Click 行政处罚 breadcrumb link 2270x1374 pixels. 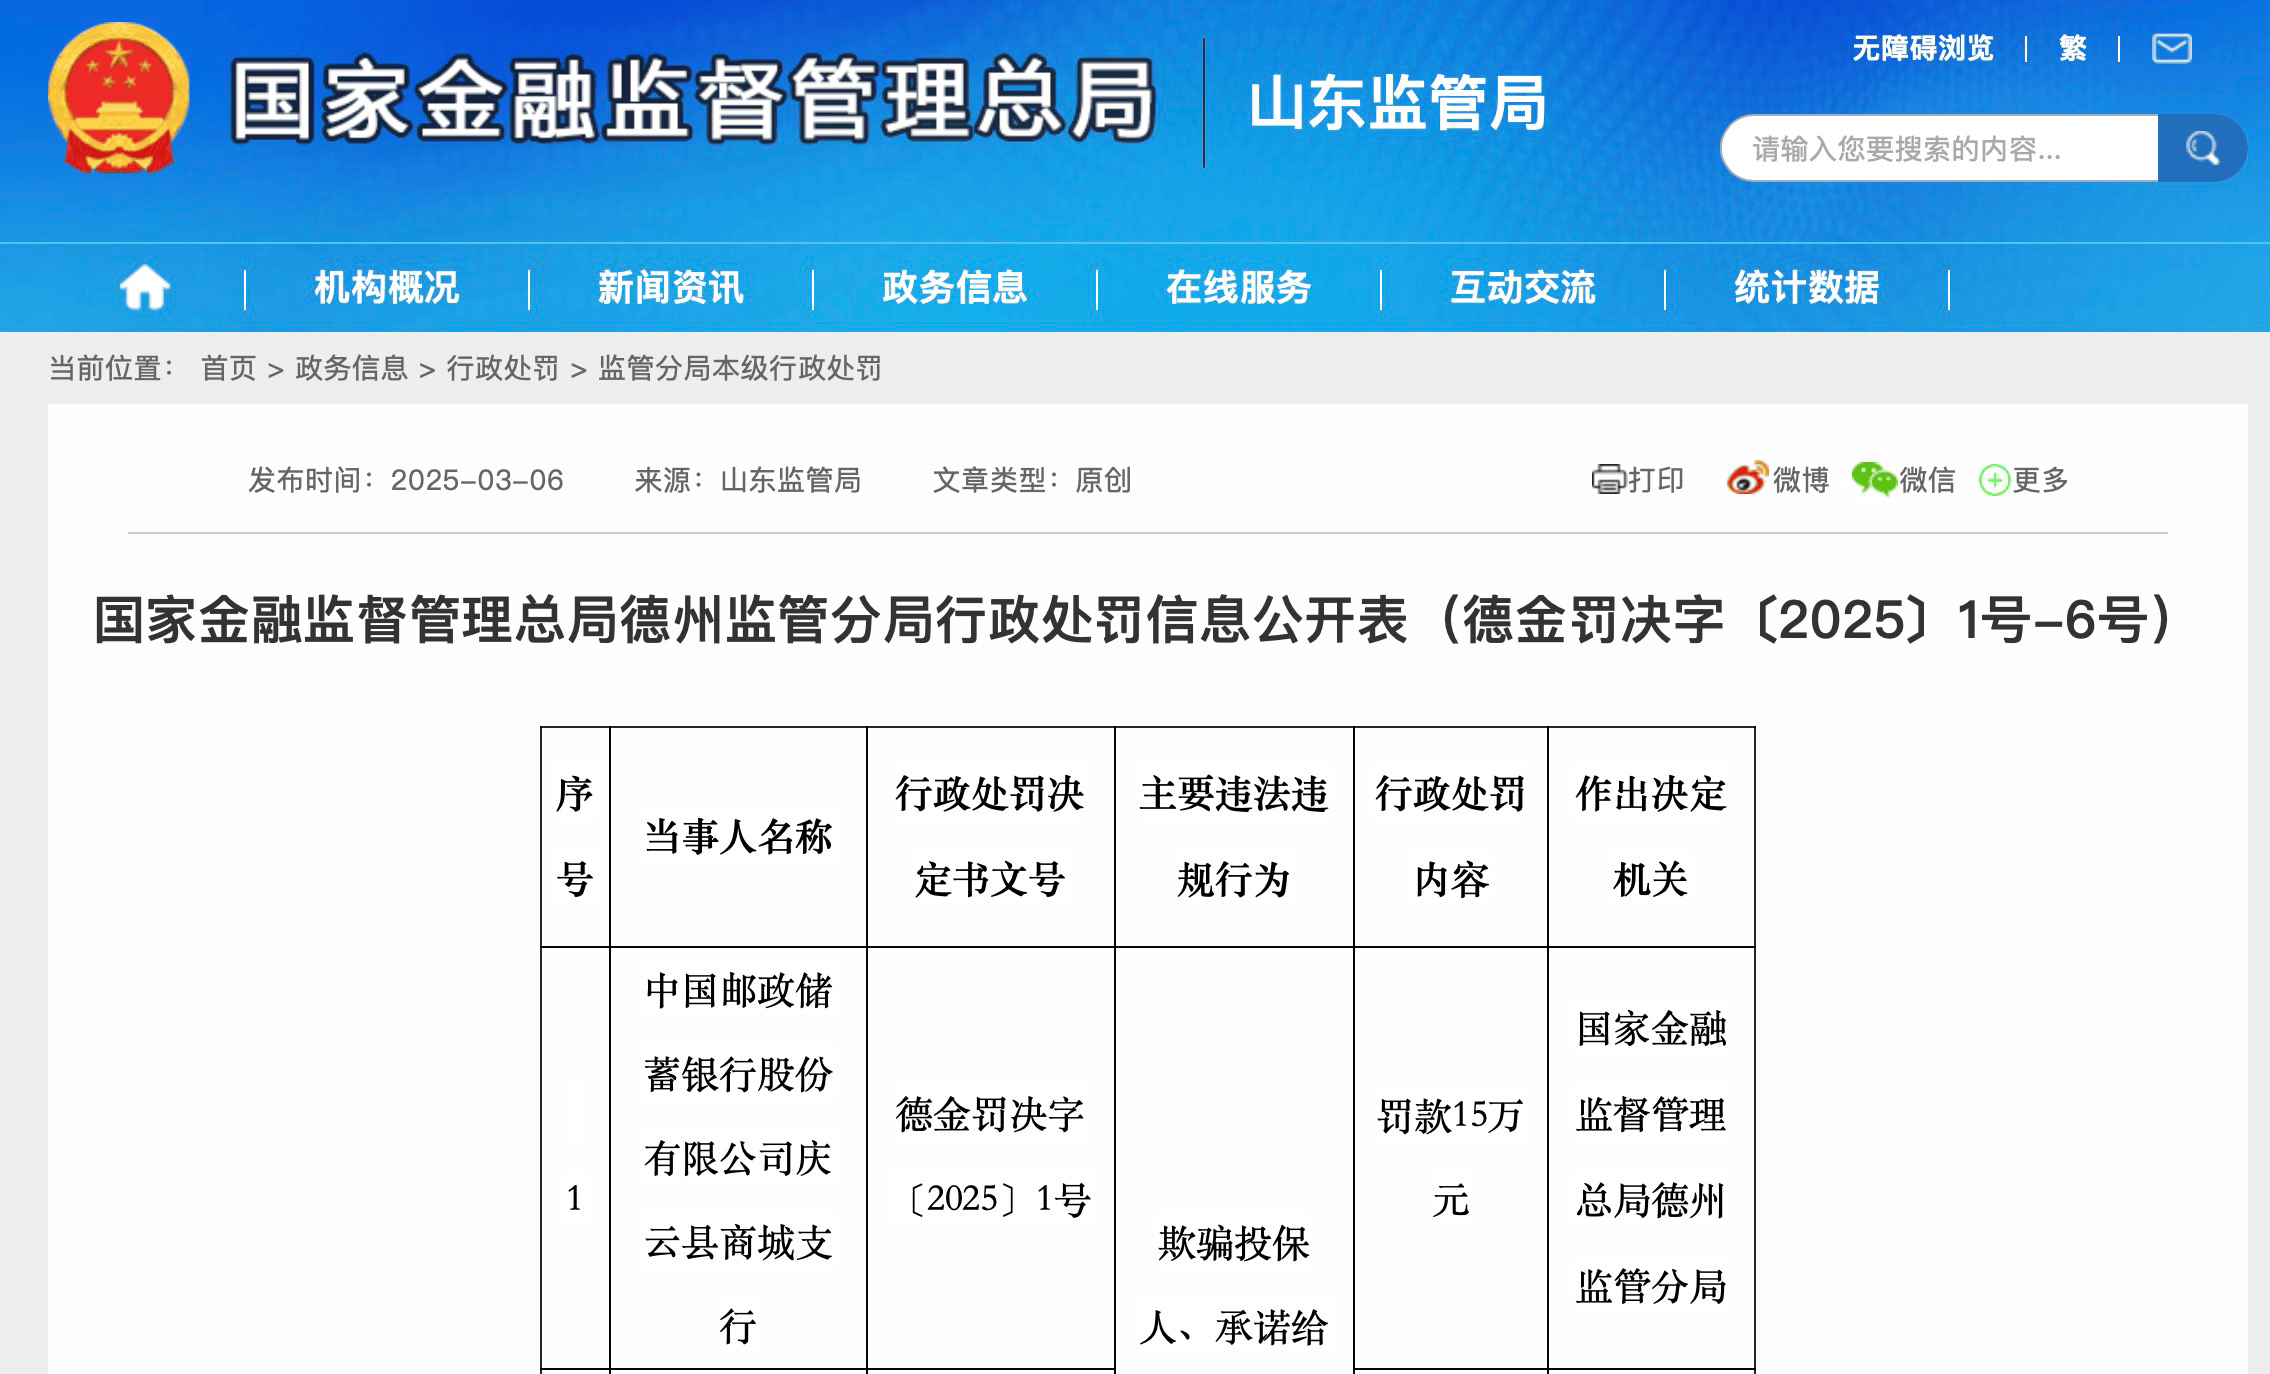click(503, 368)
